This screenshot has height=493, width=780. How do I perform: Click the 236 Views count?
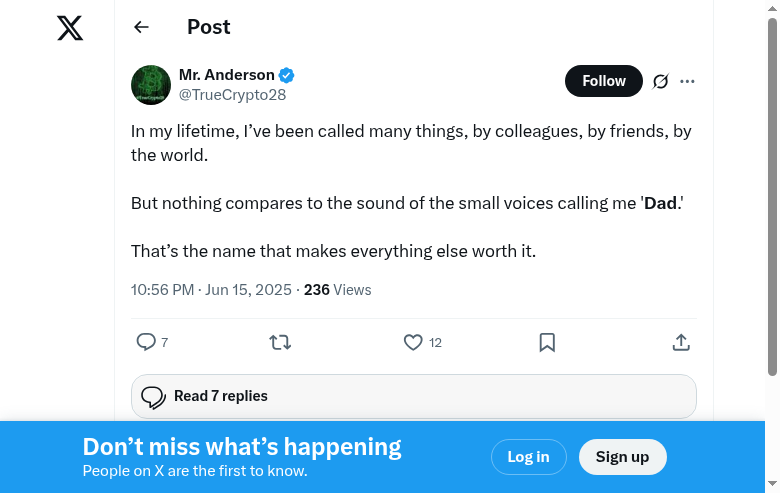pyautogui.click(x=337, y=290)
